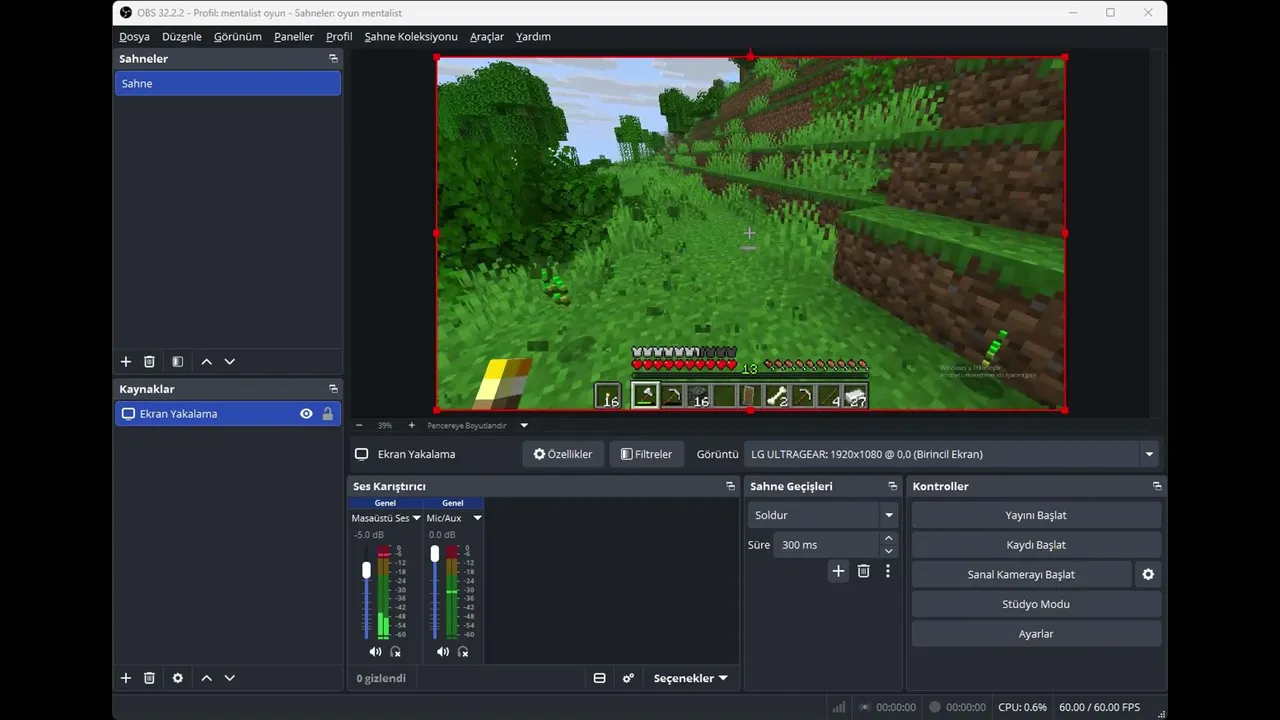Increase transition Süre with up arrow

coord(888,539)
